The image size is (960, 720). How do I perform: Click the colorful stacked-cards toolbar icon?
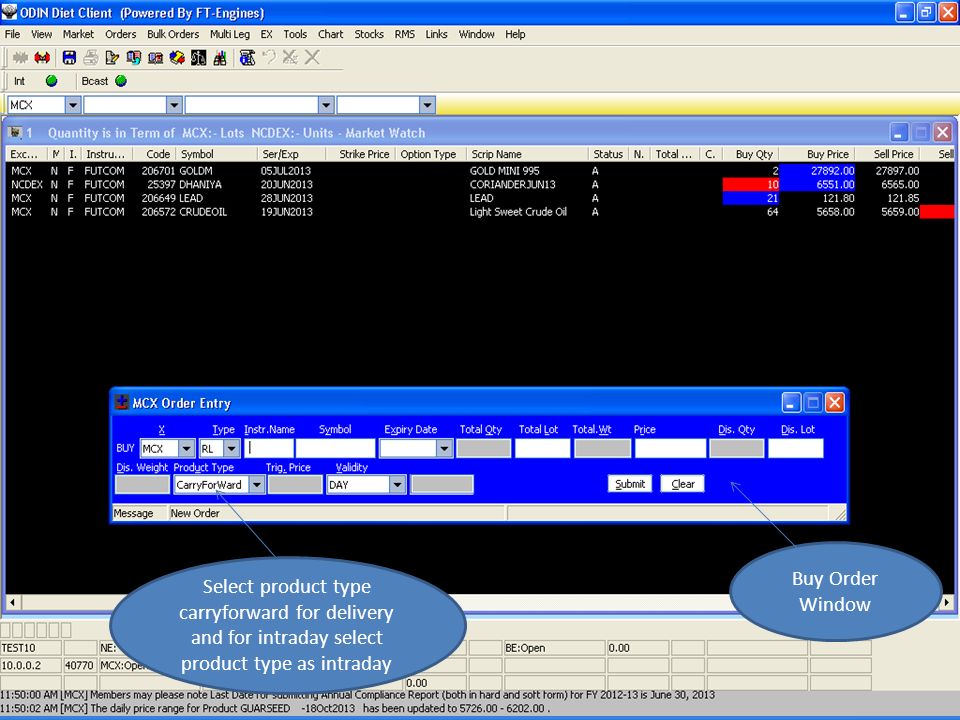pos(177,58)
